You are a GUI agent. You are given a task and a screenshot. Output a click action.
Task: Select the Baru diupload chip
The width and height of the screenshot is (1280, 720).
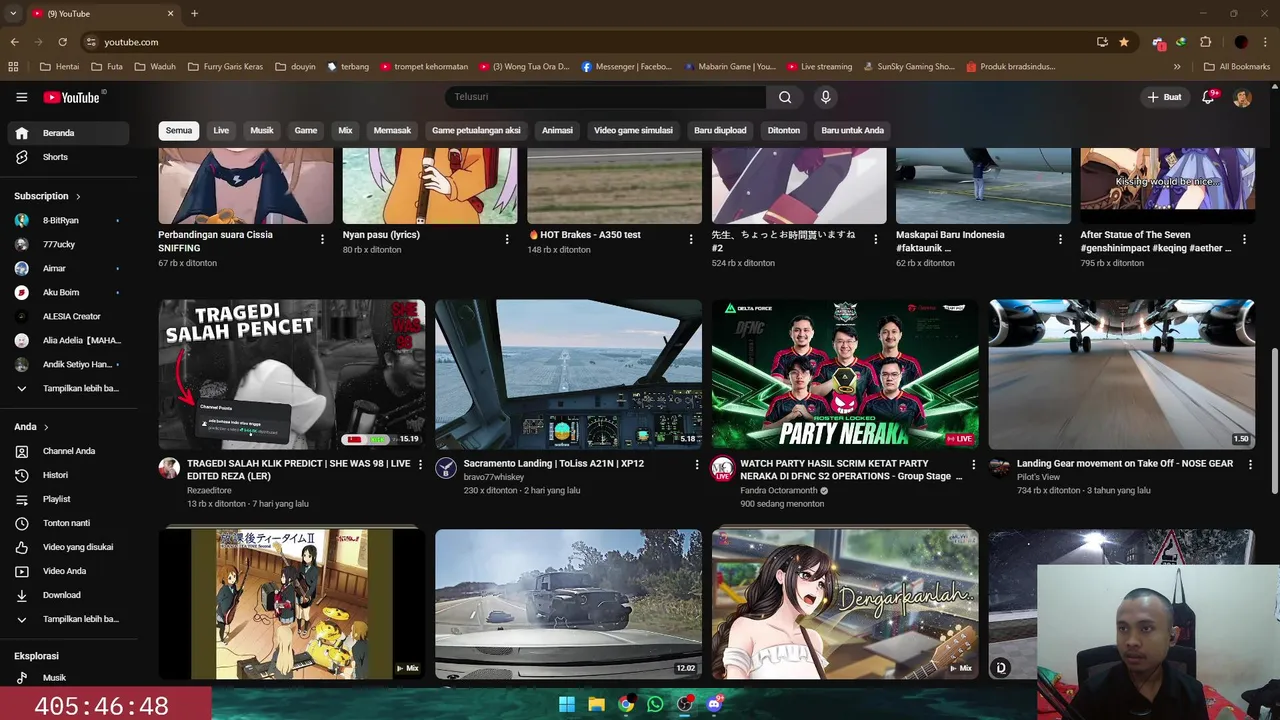pyautogui.click(x=720, y=130)
